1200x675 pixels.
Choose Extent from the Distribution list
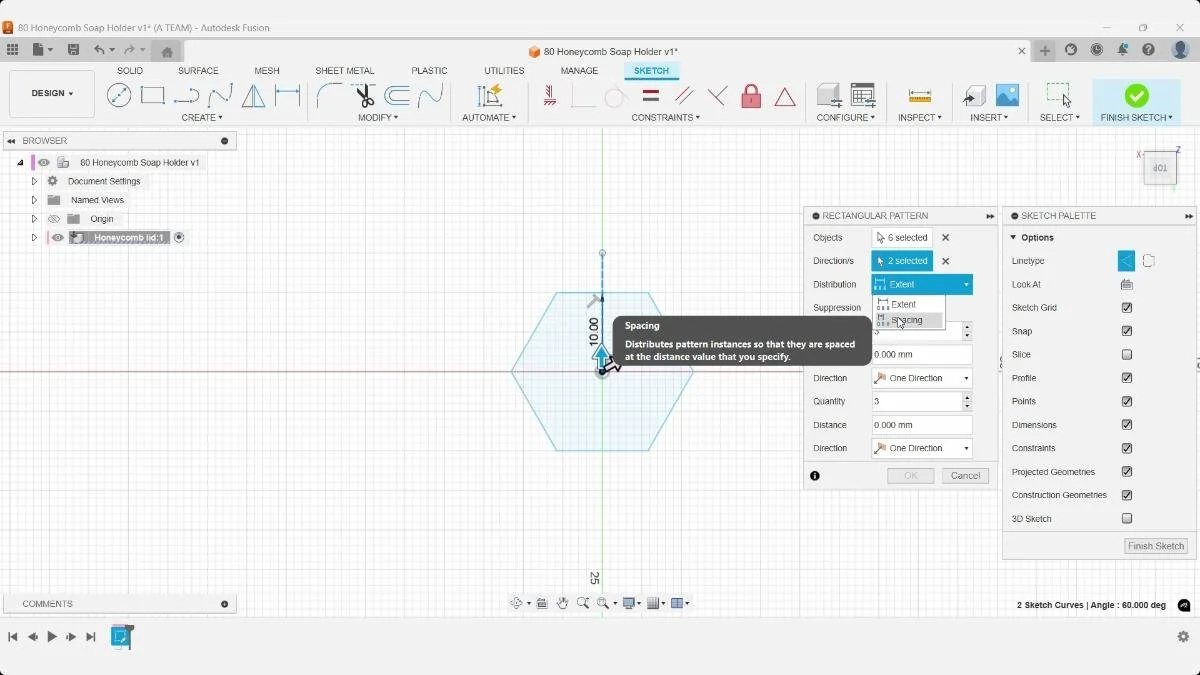908,304
